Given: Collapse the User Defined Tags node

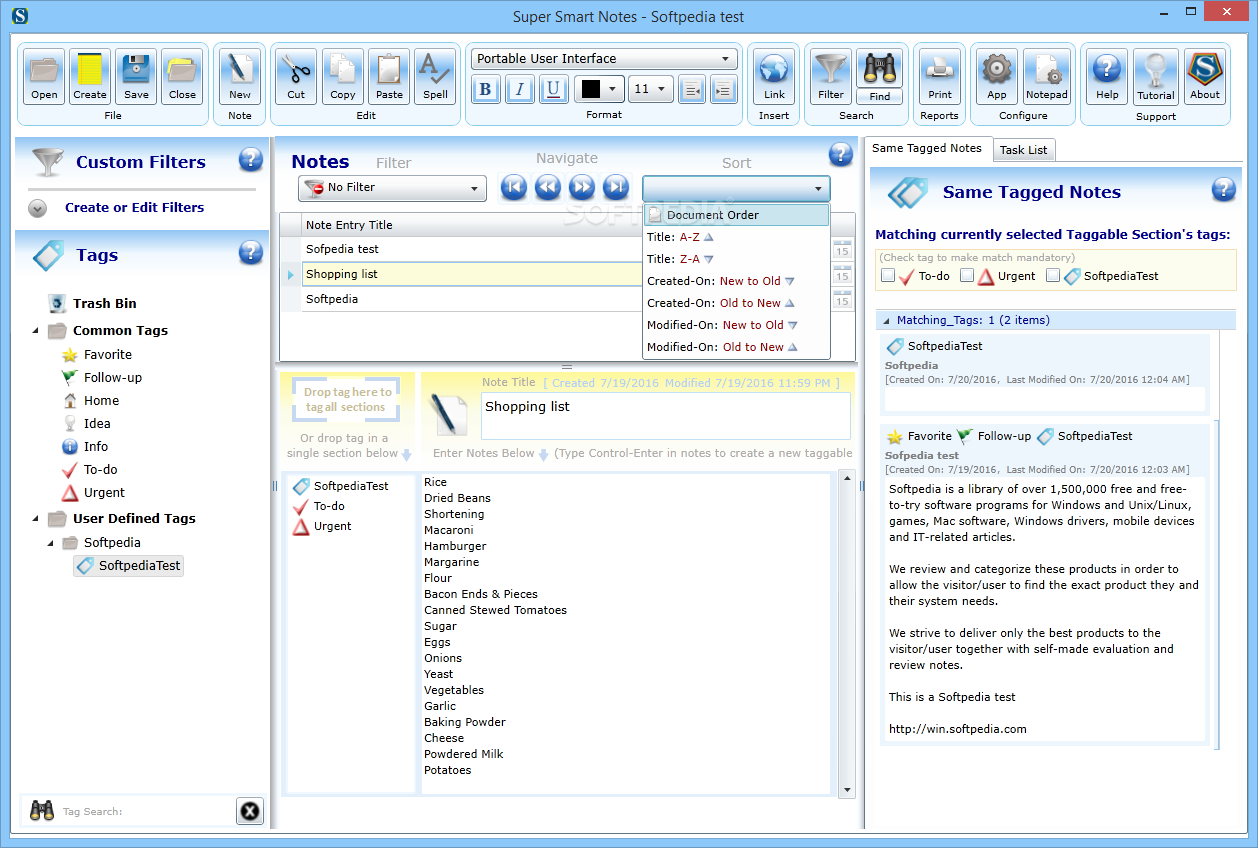Looking at the screenshot, I should (36, 519).
